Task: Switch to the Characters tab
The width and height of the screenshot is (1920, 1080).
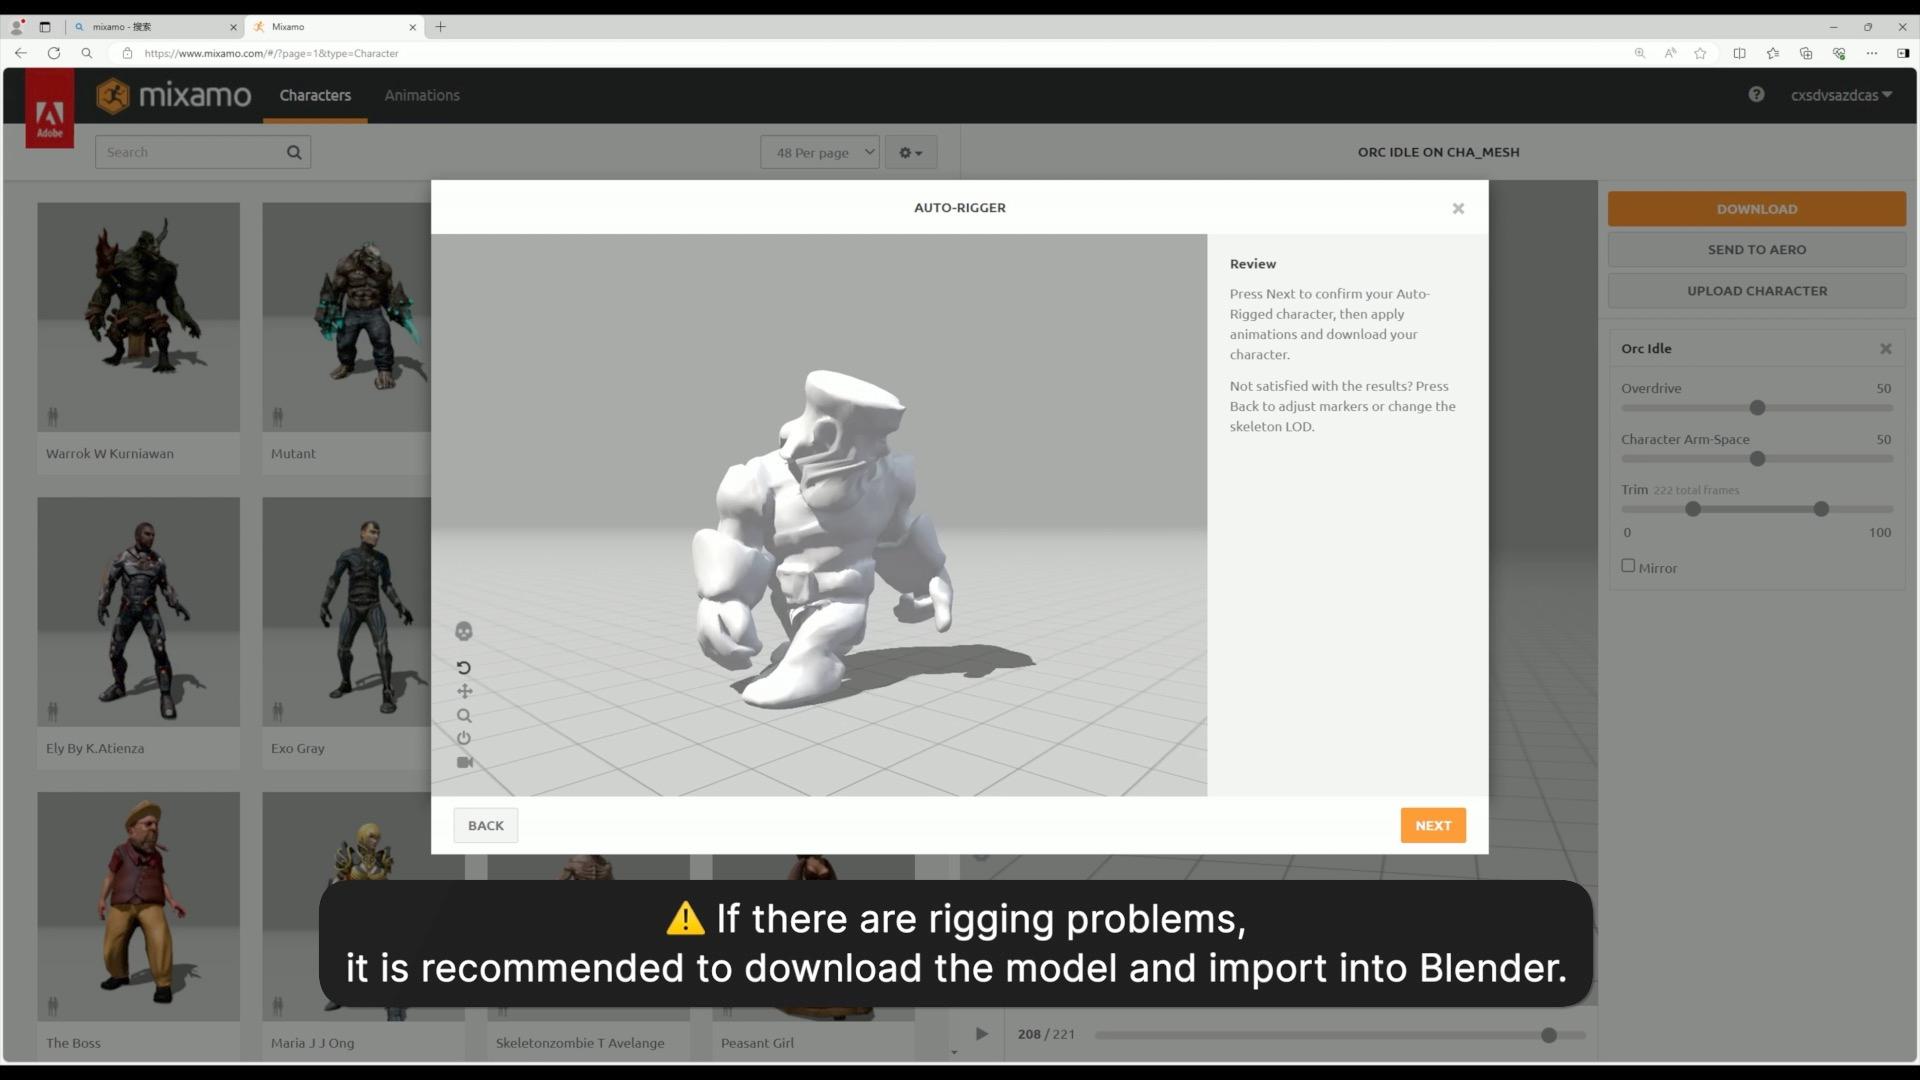Action: coord(315,95)
